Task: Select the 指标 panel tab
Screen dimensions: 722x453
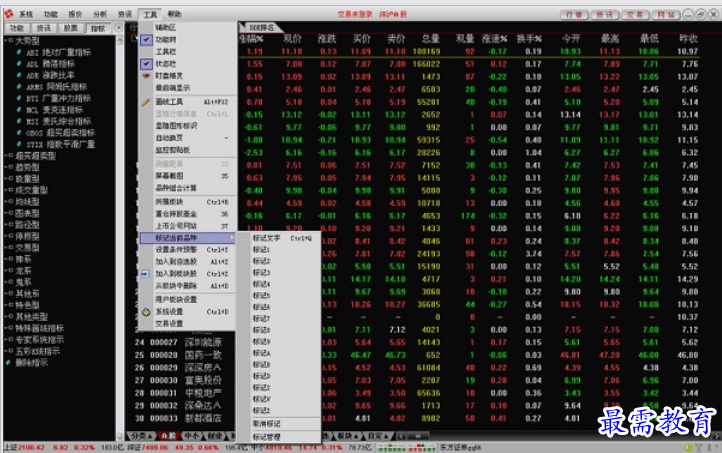Action: tap(98, 29)
